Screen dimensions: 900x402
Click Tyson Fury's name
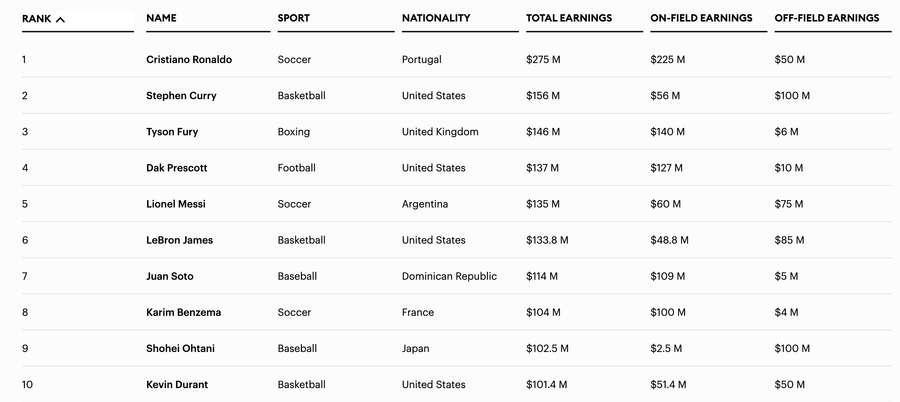click(x=172, y=132)
